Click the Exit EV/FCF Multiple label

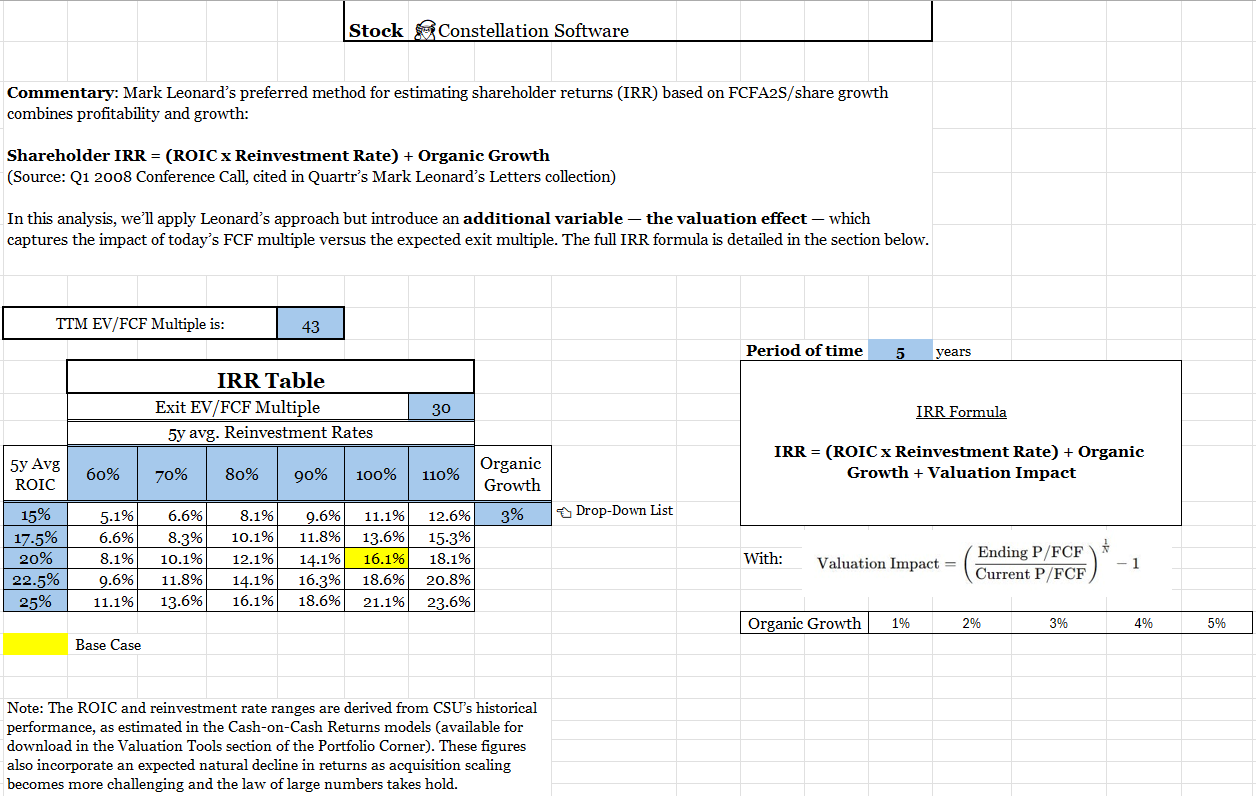pos(238,407)
